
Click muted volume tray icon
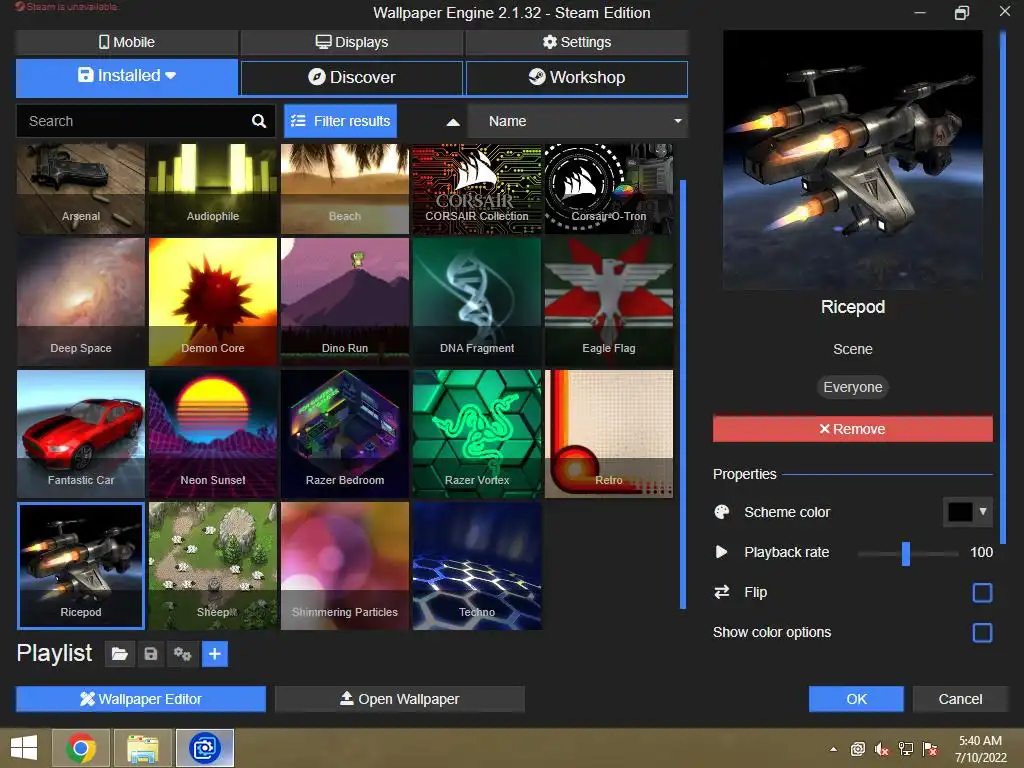click(x=882, y=749)
